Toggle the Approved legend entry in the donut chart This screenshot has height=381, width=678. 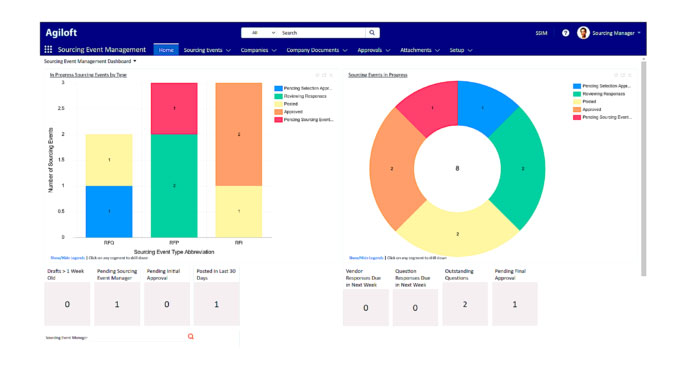587,109
